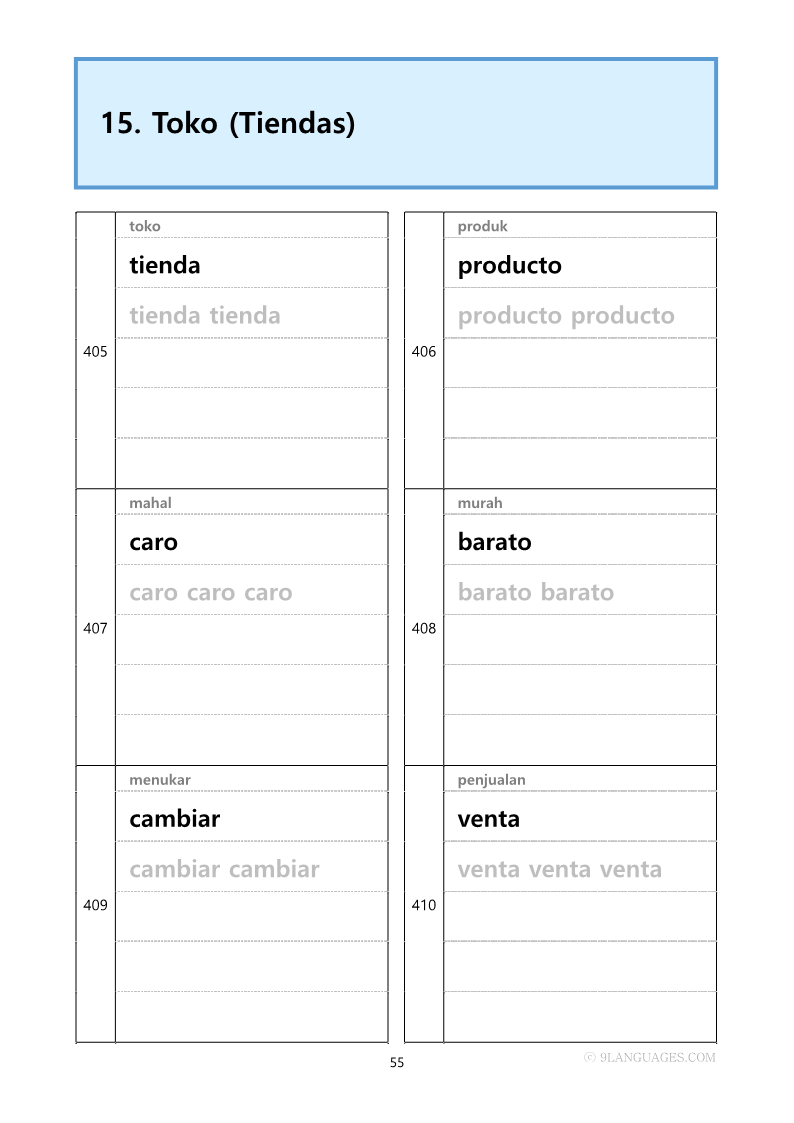Select the bold word "barato"
The width and height of the screenshot is (794, 1123).
point(495,542)
